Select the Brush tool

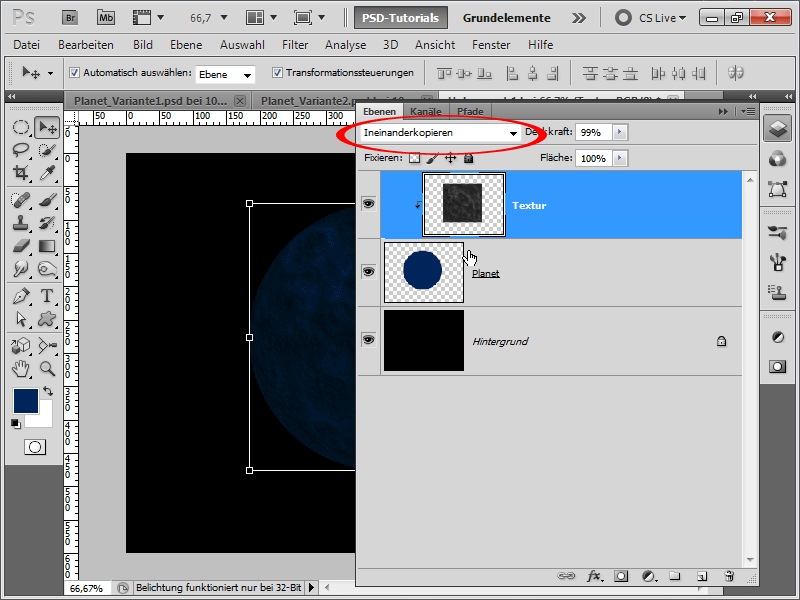point(47,200)
